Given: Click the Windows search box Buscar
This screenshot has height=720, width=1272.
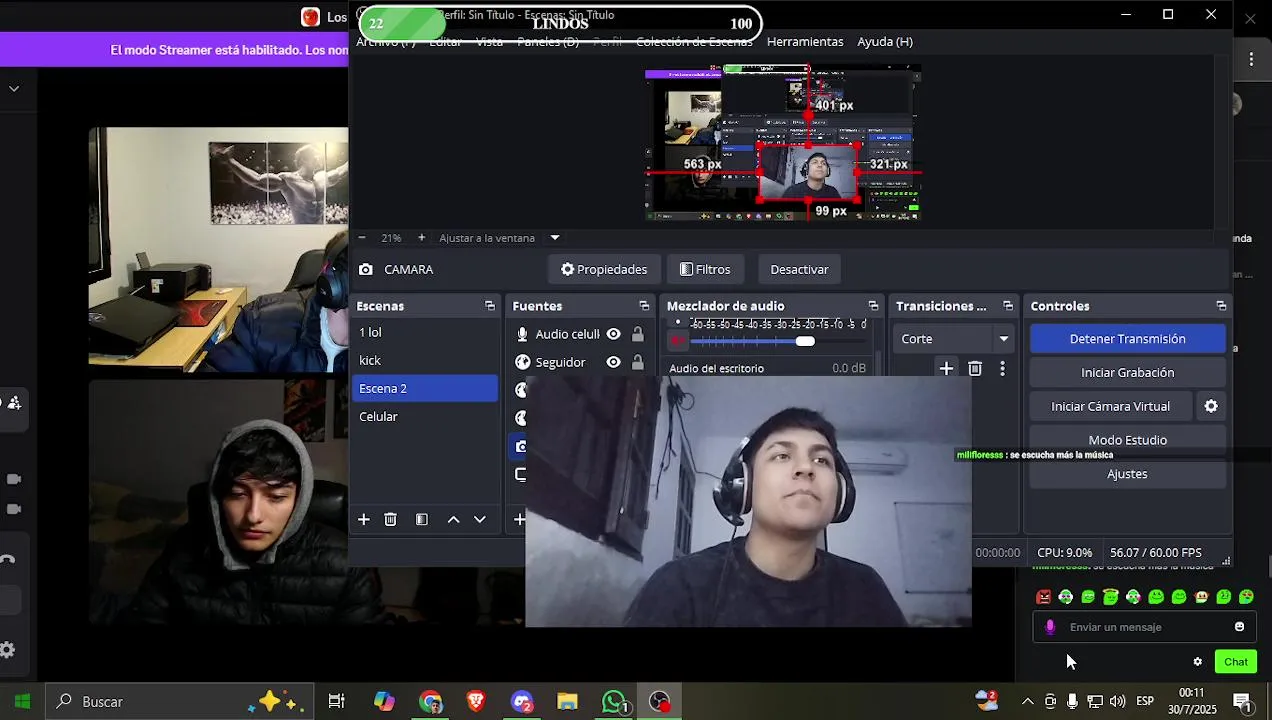Looking at the screenshot, I should point(178,702).
